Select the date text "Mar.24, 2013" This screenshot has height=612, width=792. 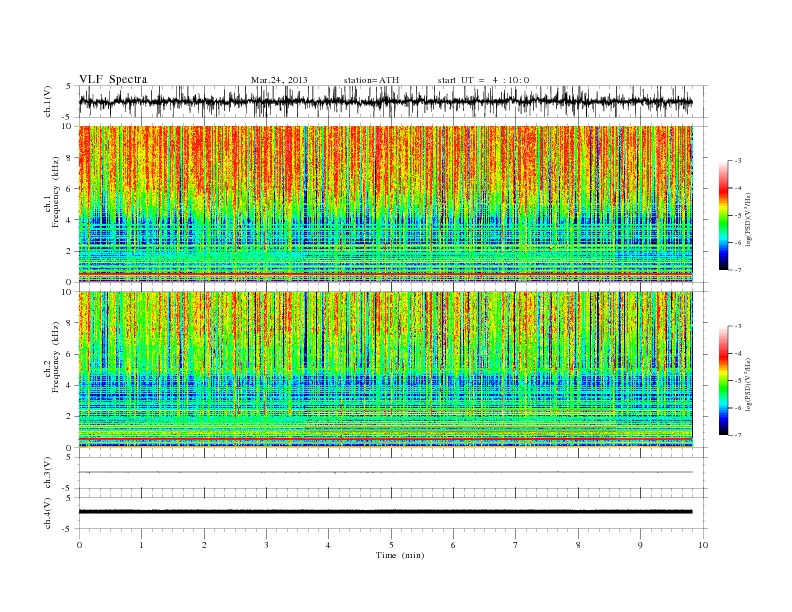point(279,80)
